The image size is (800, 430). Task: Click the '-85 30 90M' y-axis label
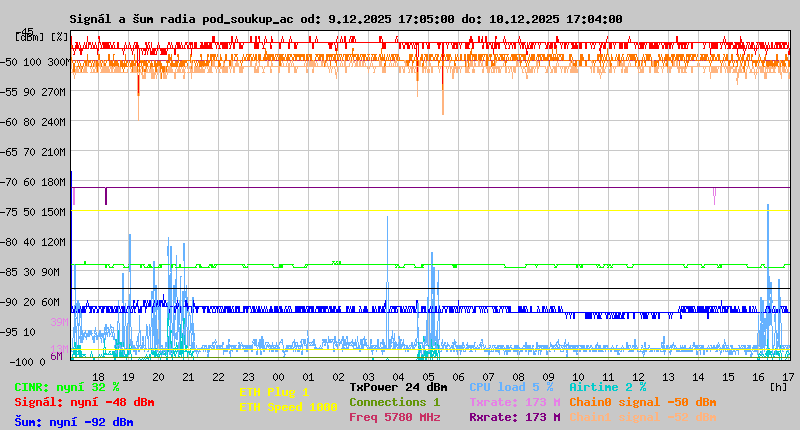[x=30, y=272]
